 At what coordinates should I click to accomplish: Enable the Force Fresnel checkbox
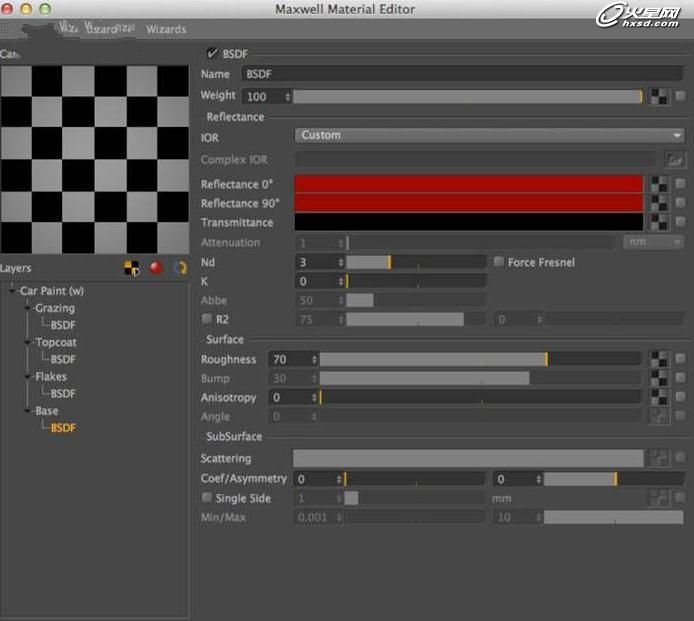point(499,262)
